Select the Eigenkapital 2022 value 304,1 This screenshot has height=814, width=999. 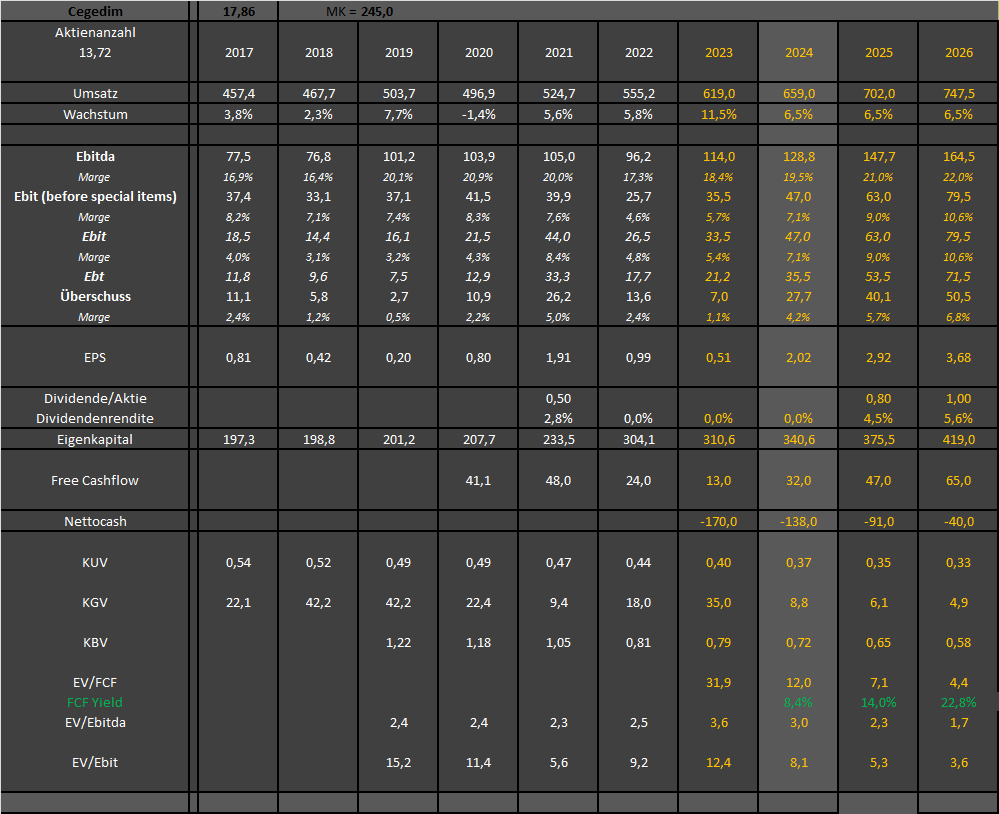pyautogui.click(x=638, y=439)
